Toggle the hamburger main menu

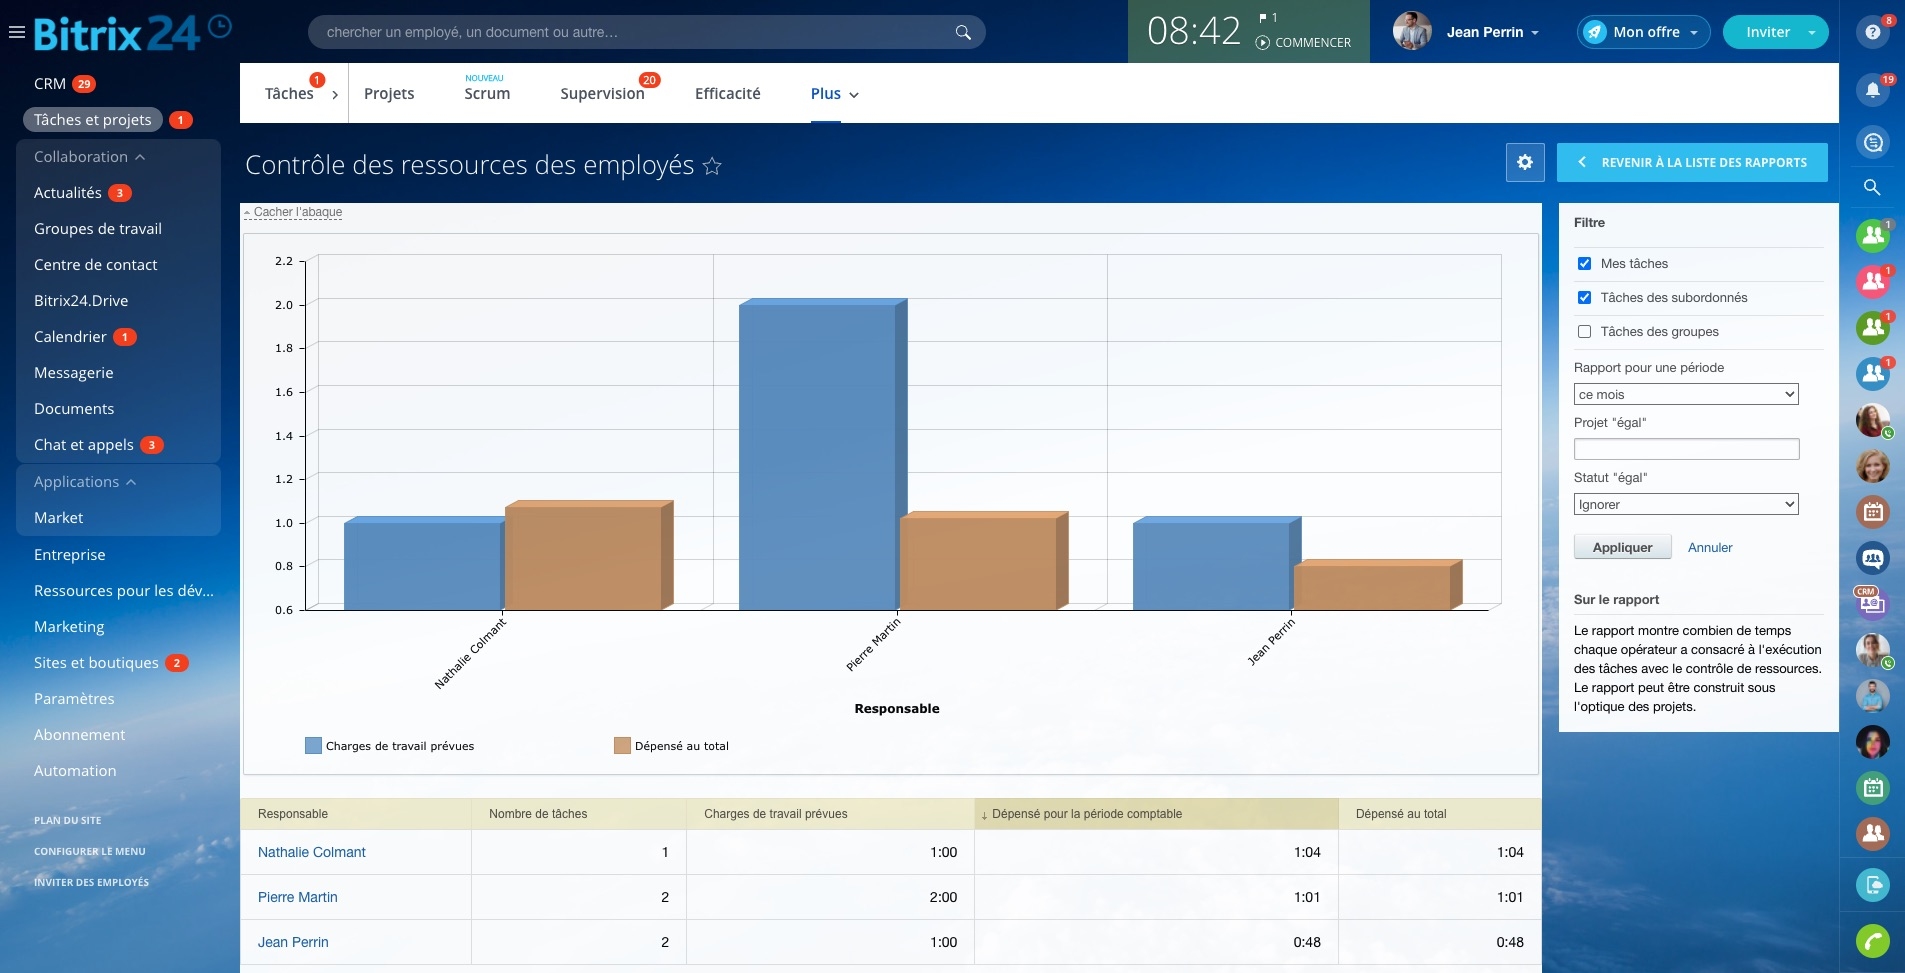coord(16,32)
